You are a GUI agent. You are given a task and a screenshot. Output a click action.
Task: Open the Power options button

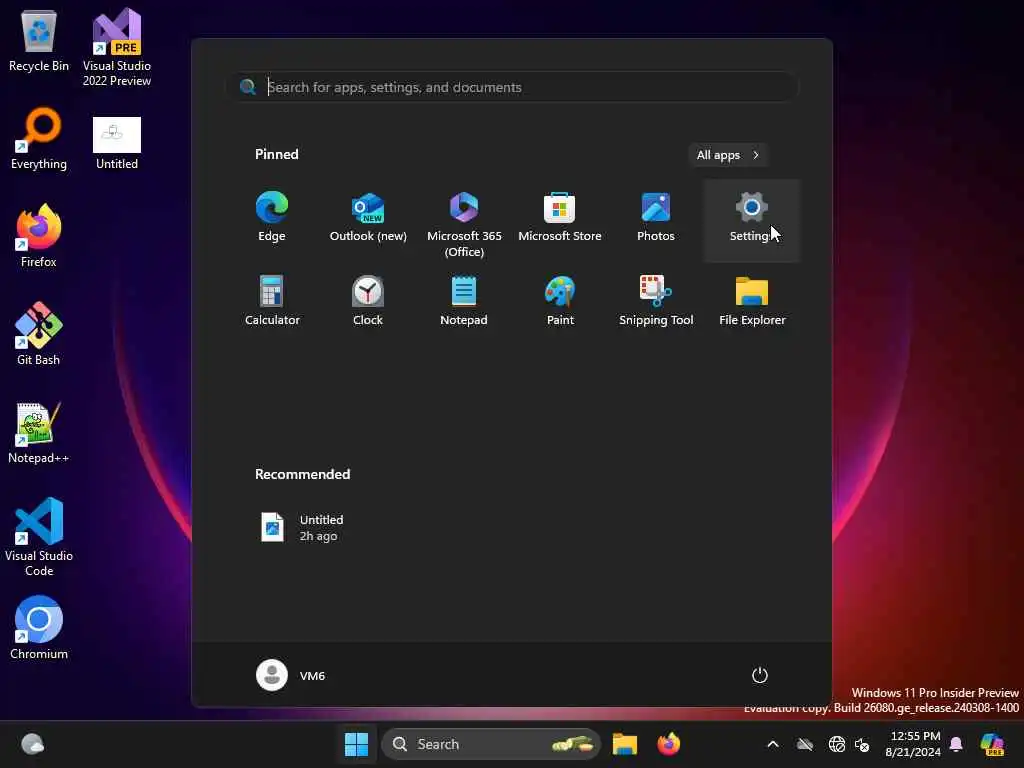(759, 675)
